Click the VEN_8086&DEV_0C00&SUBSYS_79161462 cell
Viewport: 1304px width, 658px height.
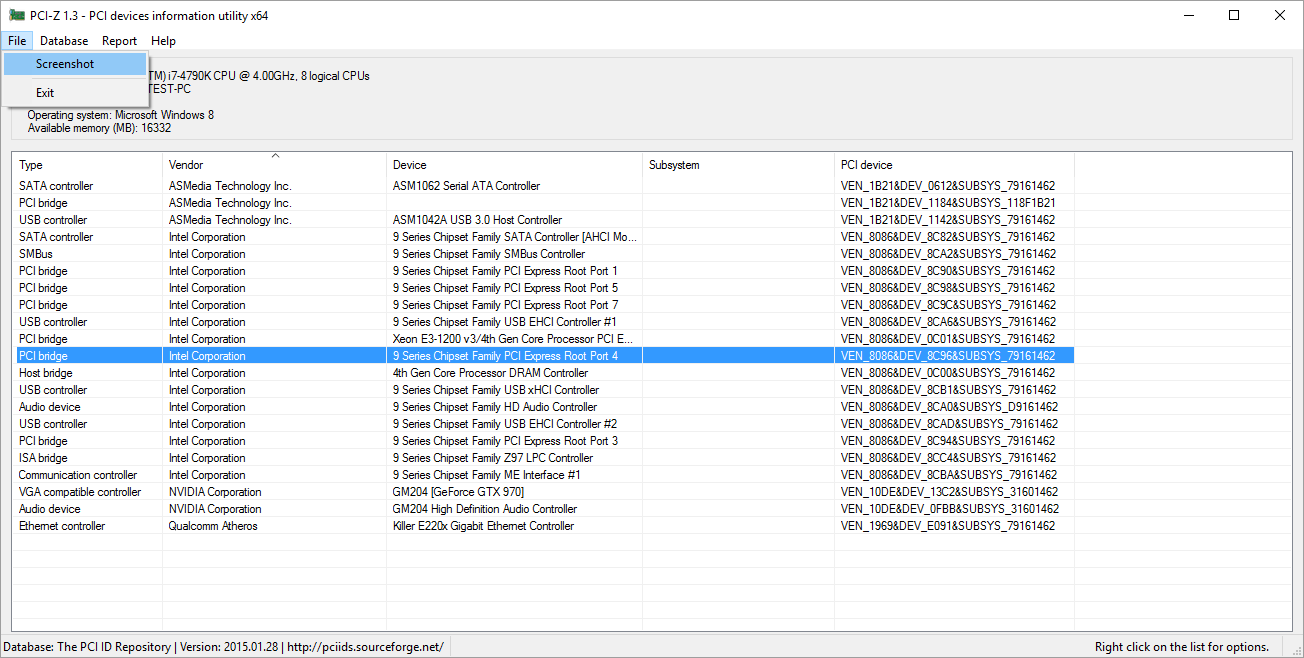pyautogui.click(x=948, y=373)
